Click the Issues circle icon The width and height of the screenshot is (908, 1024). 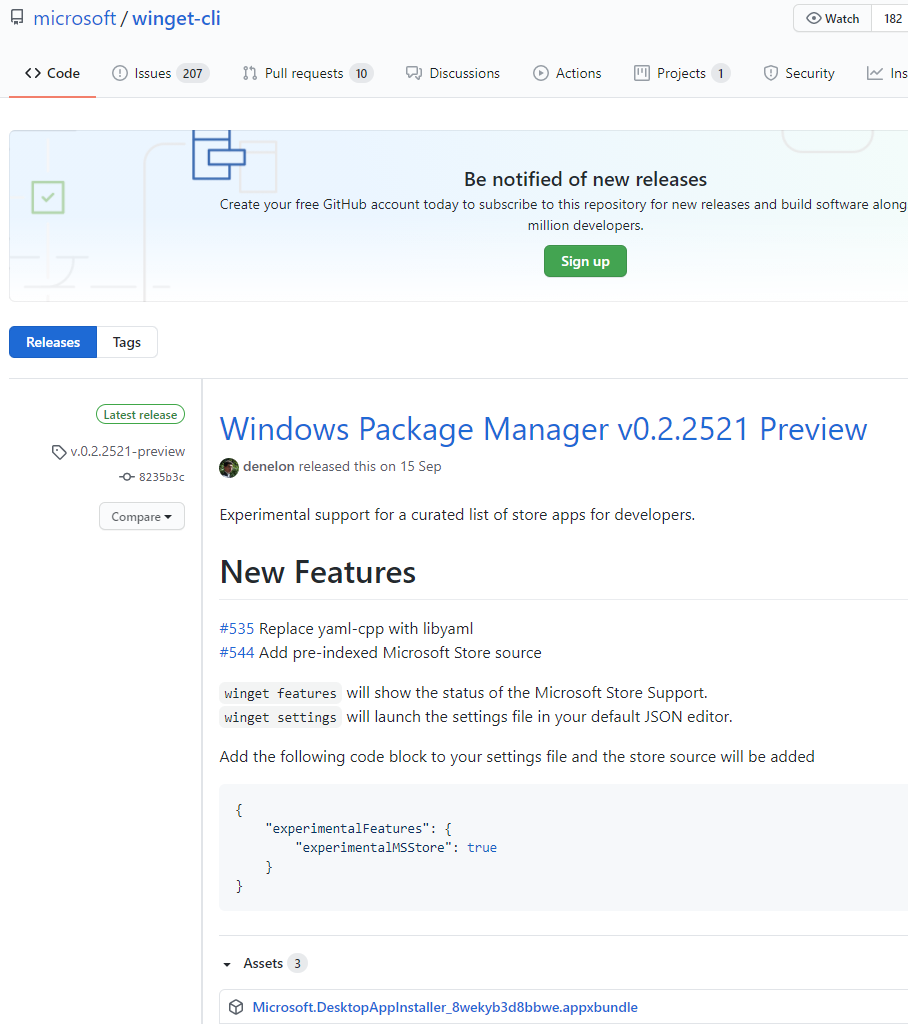point(120,73)
